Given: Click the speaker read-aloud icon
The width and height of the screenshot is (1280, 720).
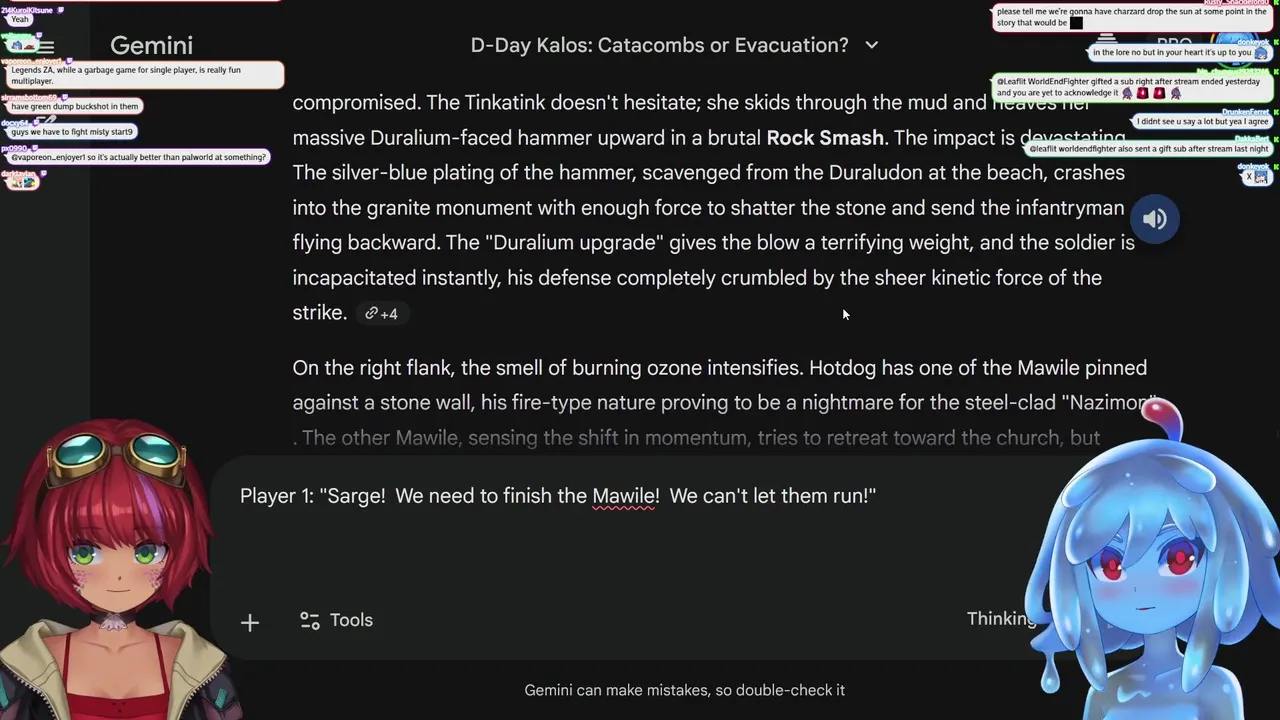Looking at the screenshot, I should point(1154,219).
